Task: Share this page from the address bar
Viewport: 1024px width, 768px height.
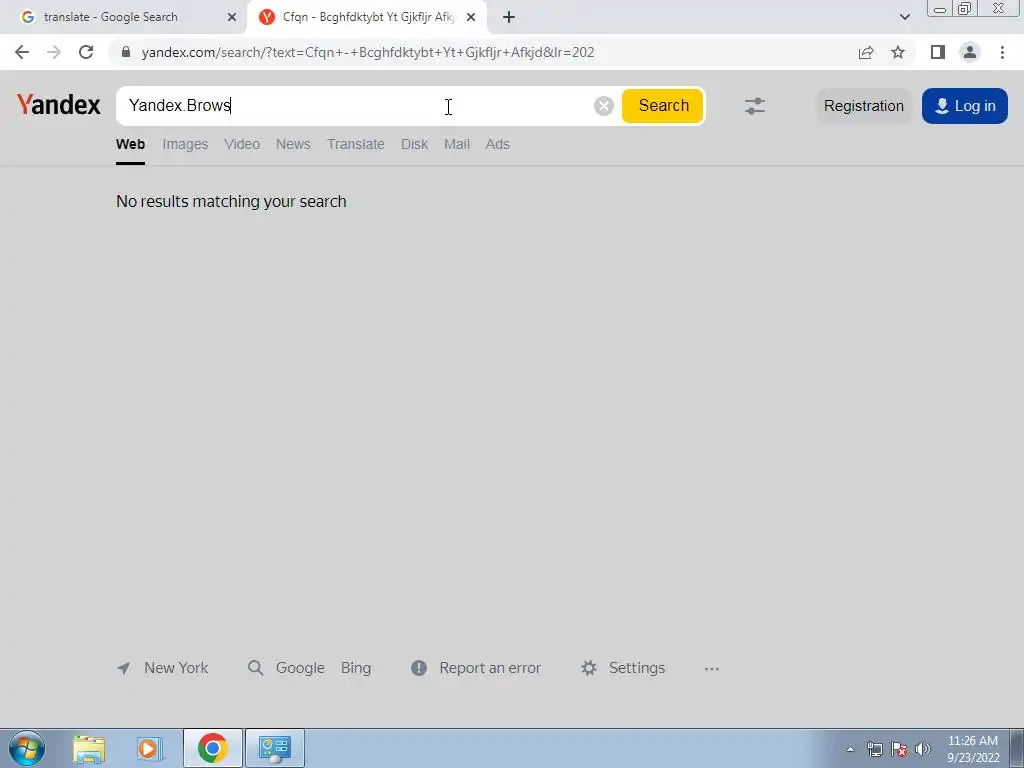Action: (x=866, y=52)
